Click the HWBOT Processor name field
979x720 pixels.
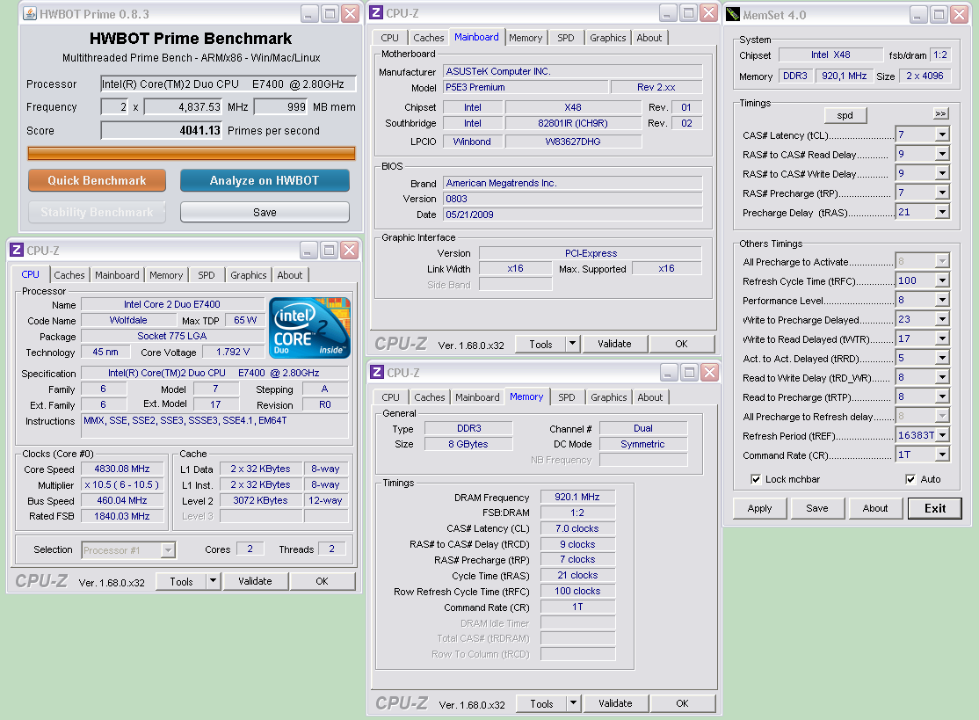pos(229,84)
